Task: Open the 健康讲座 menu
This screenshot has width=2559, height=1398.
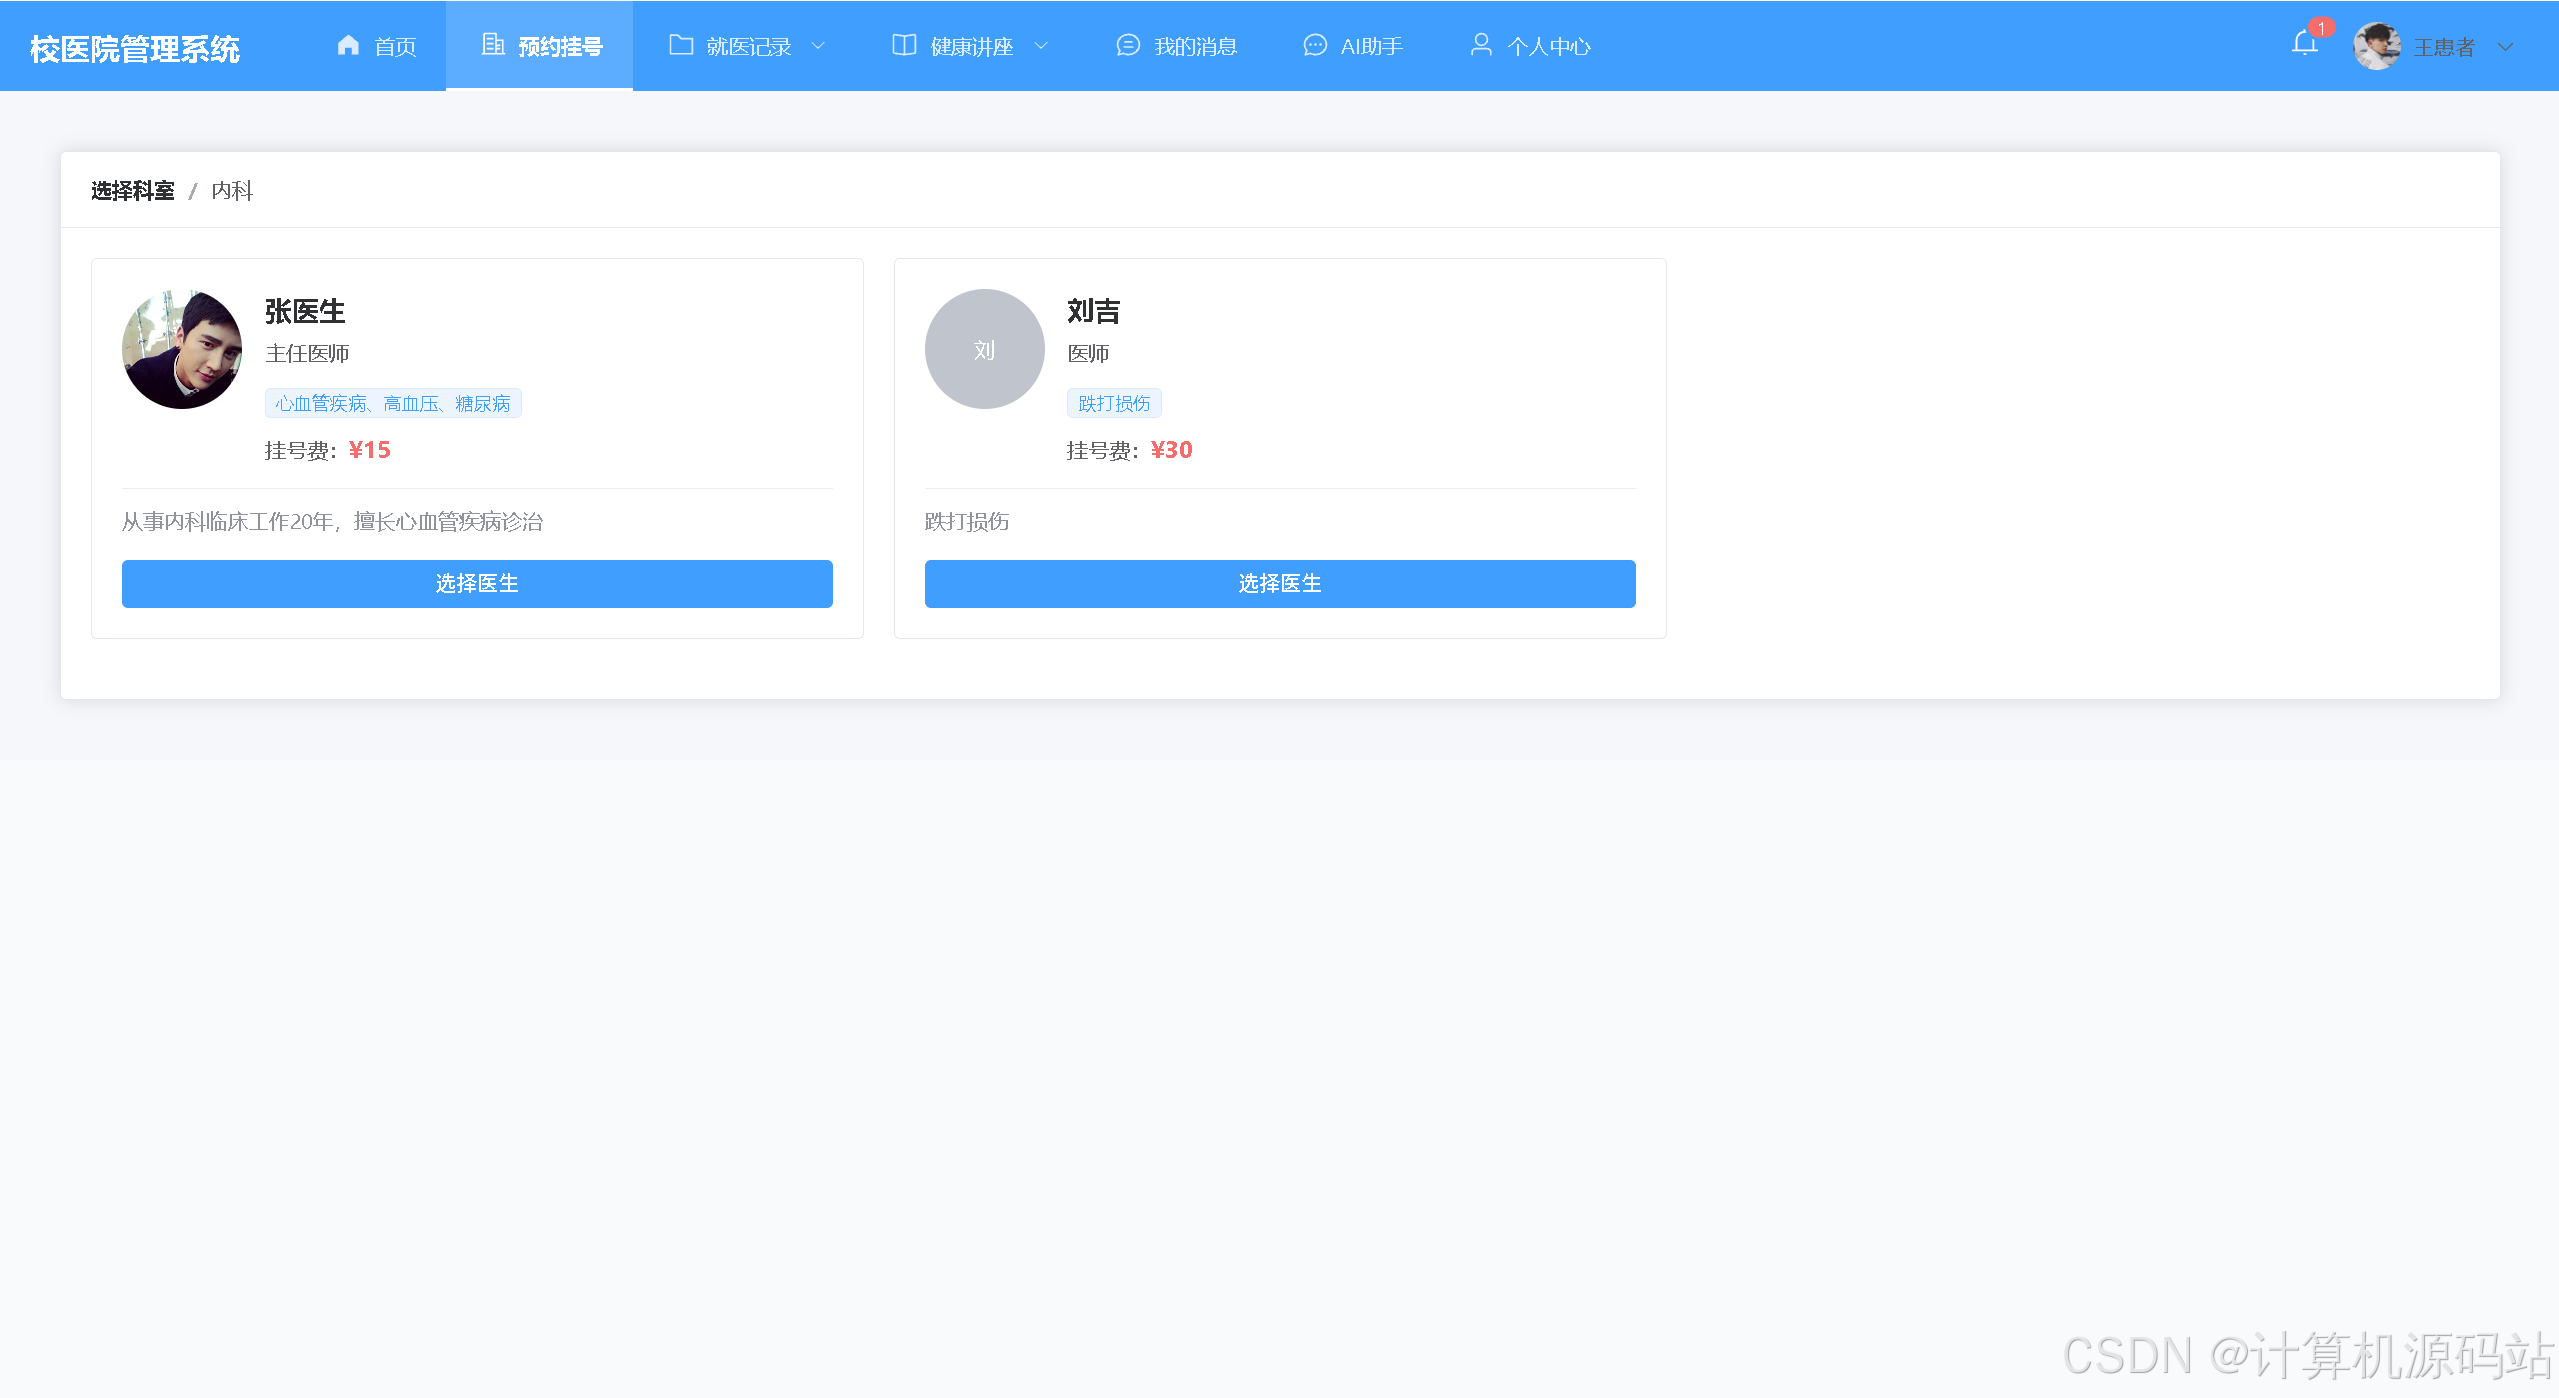Action: click(x=970, y=46)
